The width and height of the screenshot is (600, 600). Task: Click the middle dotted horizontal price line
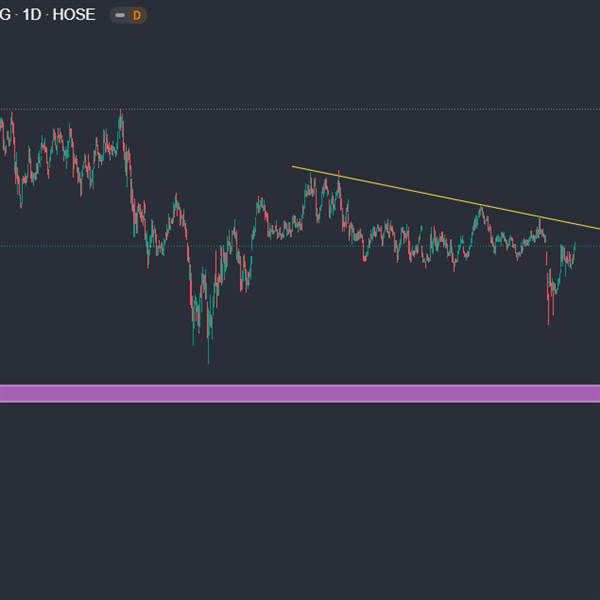(300, 246)
